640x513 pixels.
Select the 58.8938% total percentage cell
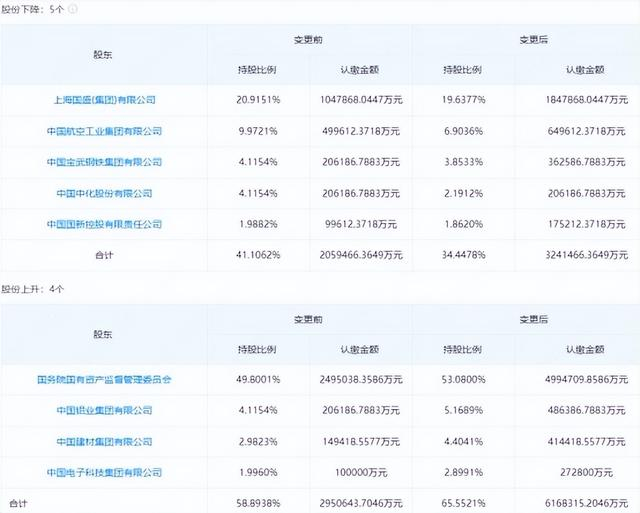pos(258,504)
